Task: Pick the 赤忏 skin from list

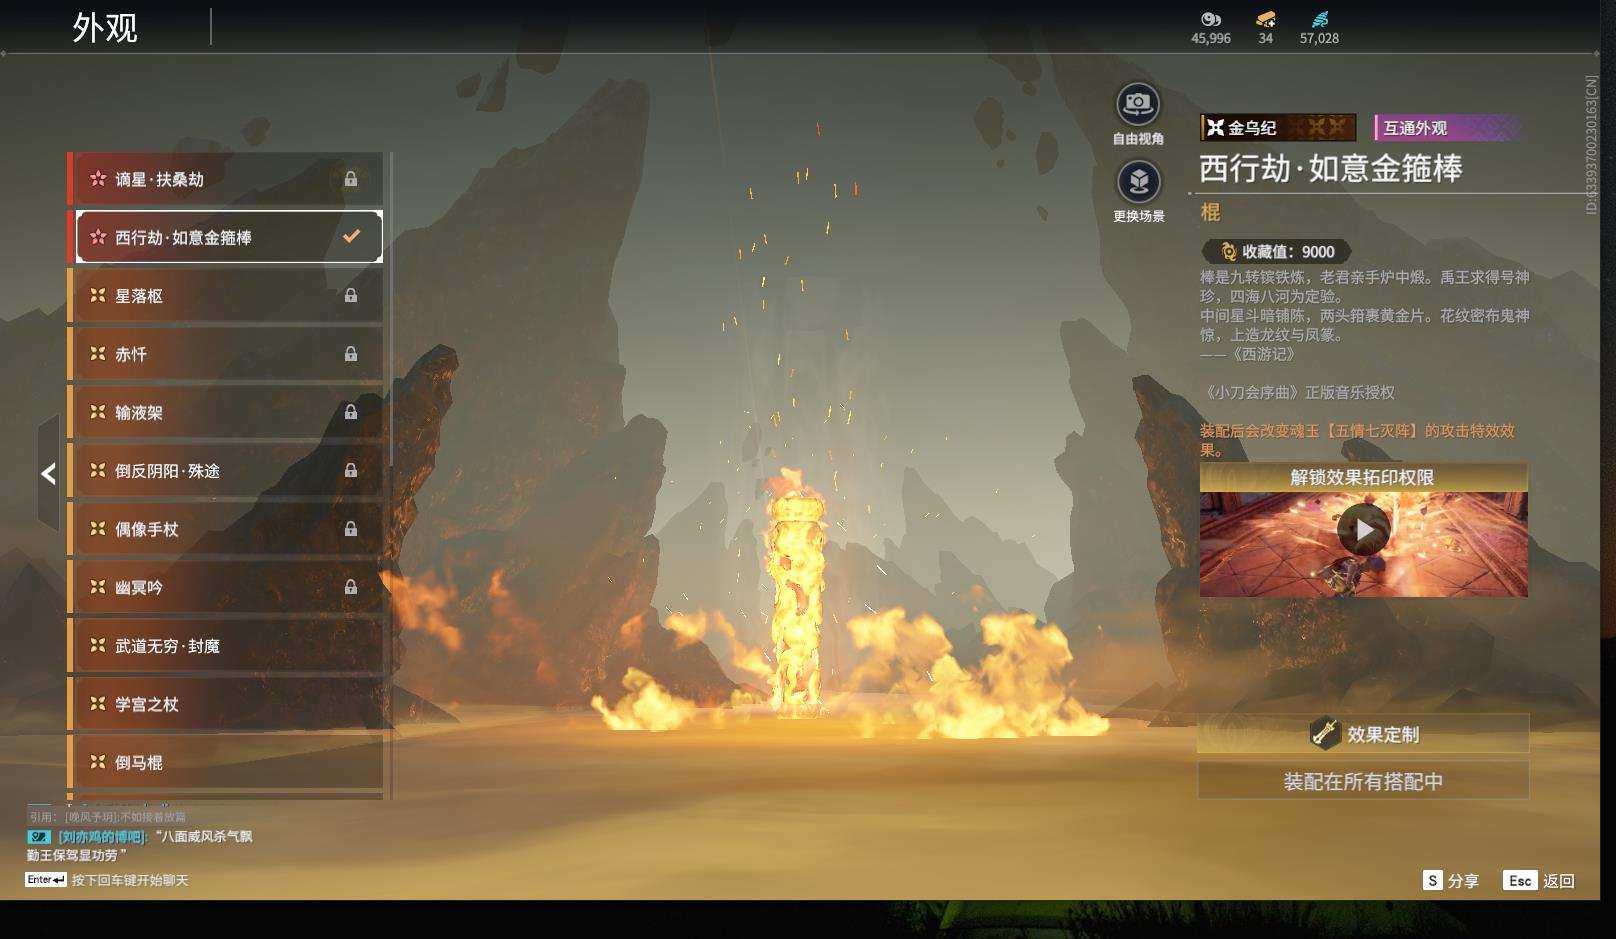Action: pyautogui.click(x=226, y=354)
